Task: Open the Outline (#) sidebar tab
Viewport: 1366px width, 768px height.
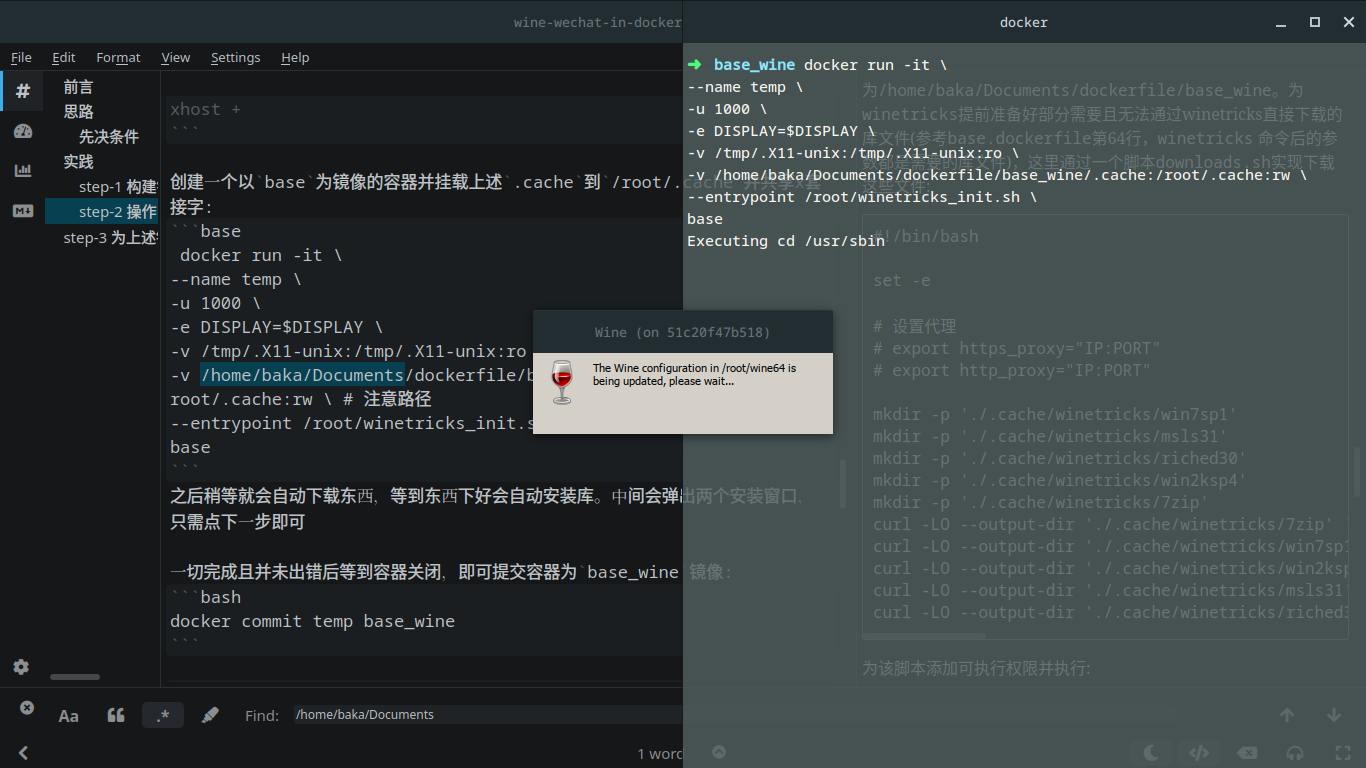Action: coord(22,91)
